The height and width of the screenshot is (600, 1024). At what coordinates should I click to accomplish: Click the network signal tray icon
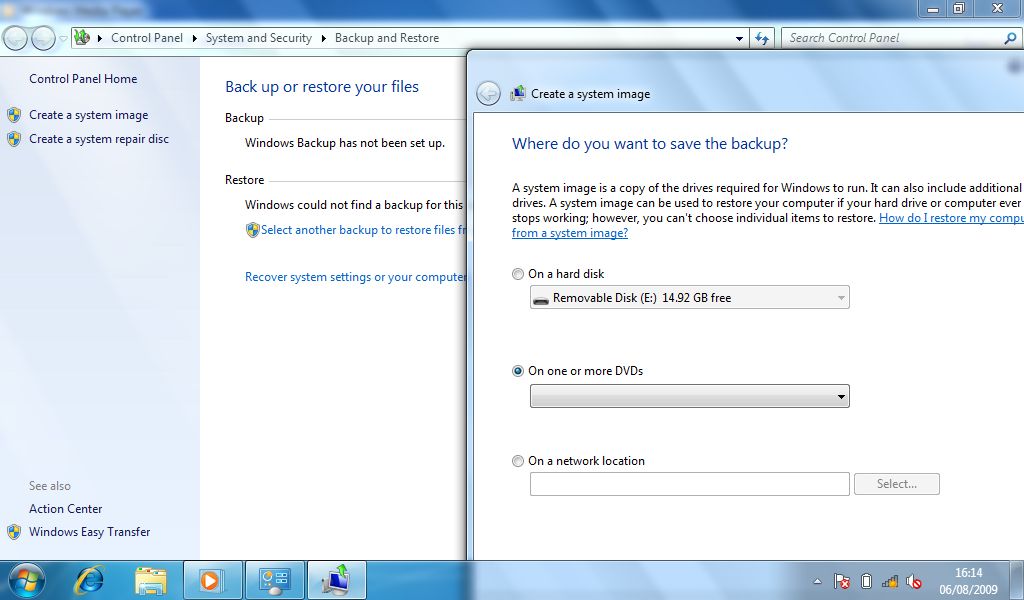click(889, 581)
